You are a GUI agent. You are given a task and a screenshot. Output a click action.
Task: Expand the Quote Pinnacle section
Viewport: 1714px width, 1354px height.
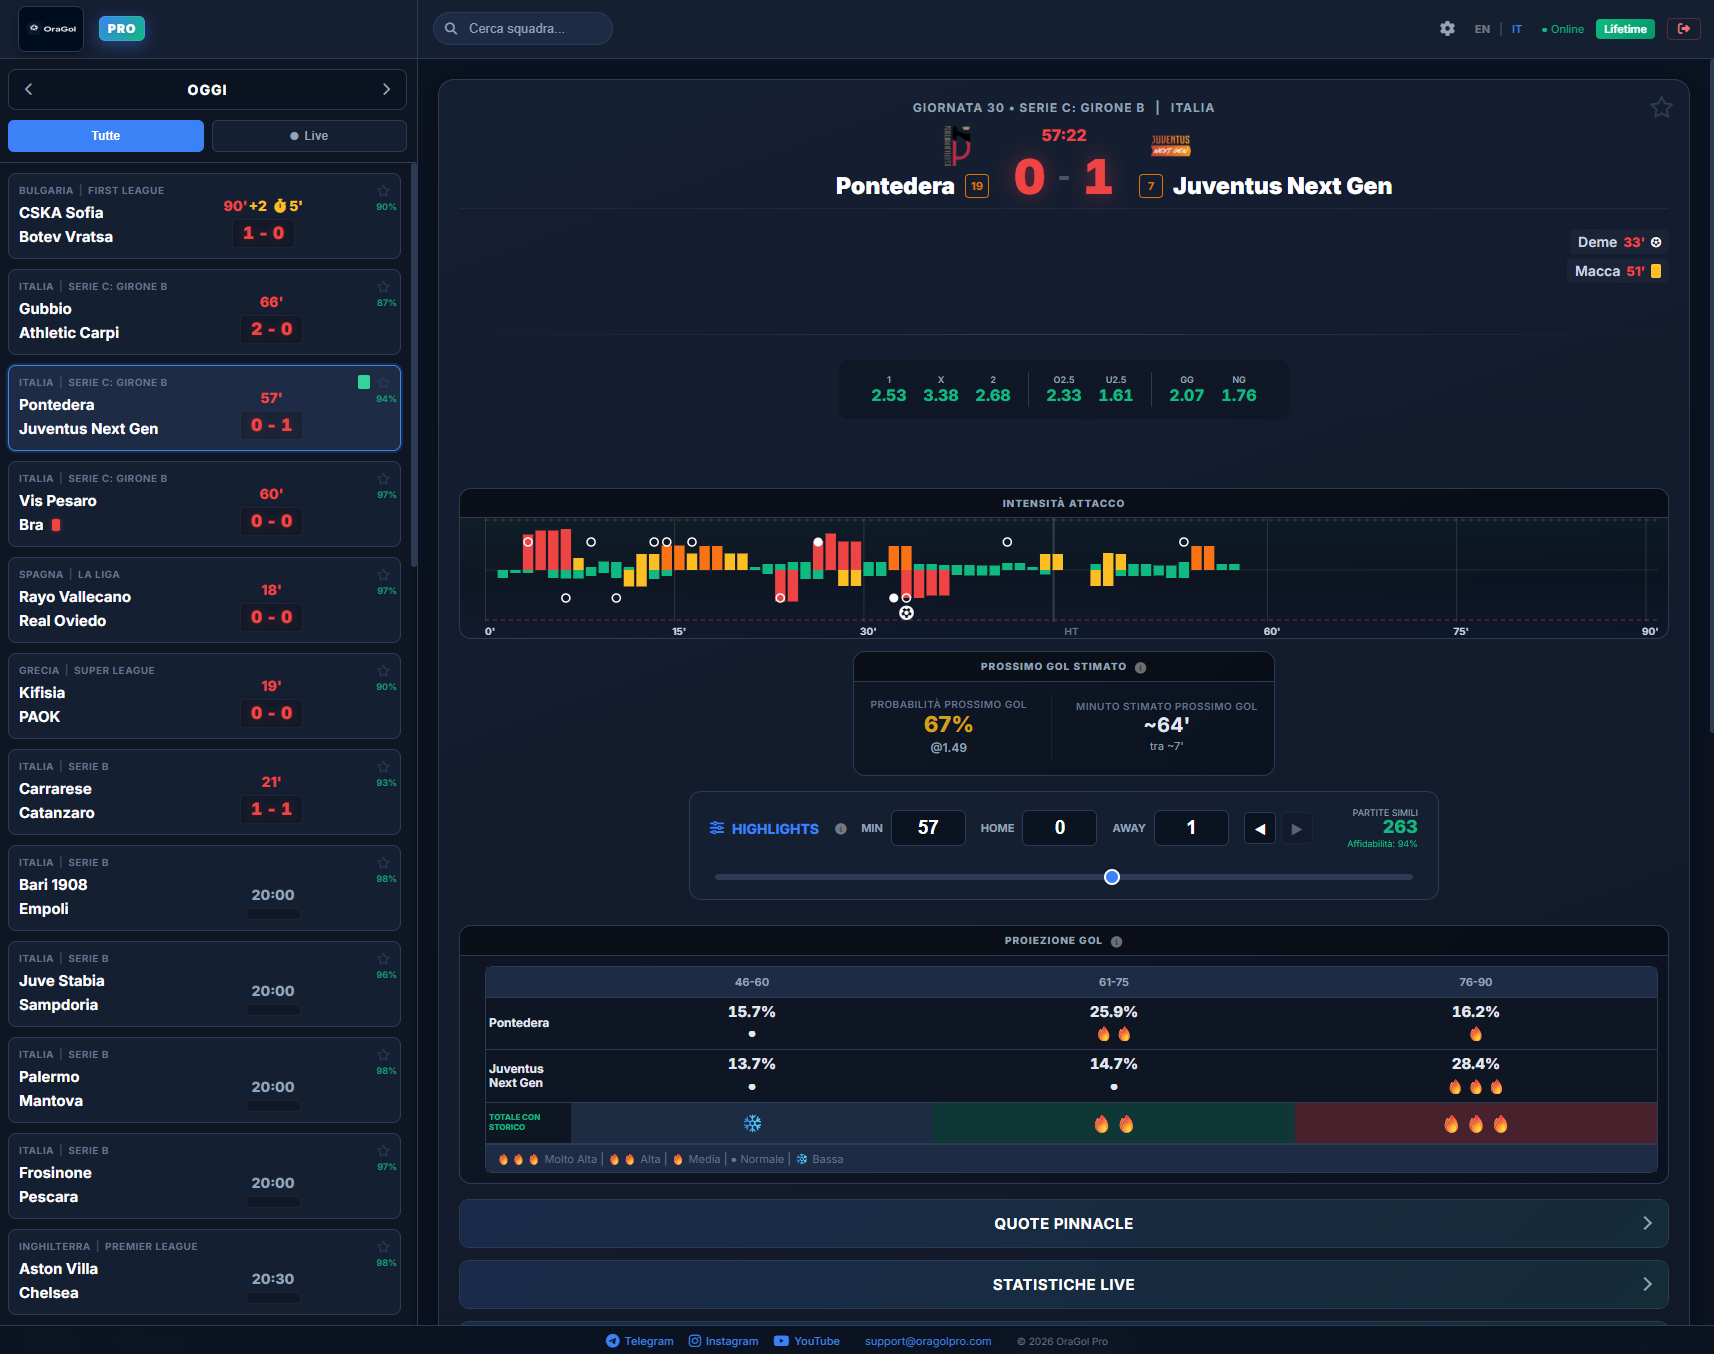pyautogui.click(x=1063, y=1223)
